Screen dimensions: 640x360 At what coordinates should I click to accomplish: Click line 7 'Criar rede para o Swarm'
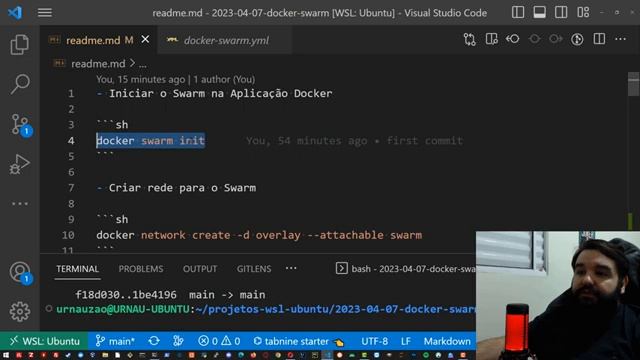click(x=182, y=188)
